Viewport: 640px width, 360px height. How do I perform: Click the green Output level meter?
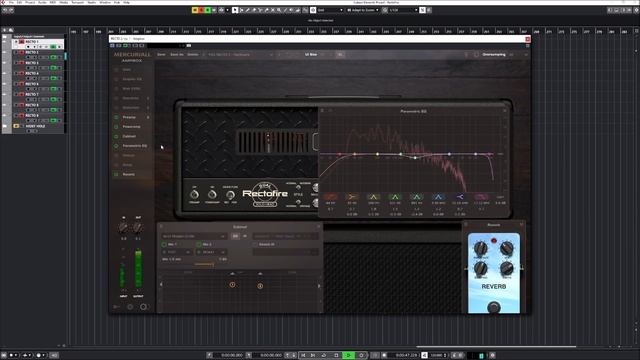[138, 270]
